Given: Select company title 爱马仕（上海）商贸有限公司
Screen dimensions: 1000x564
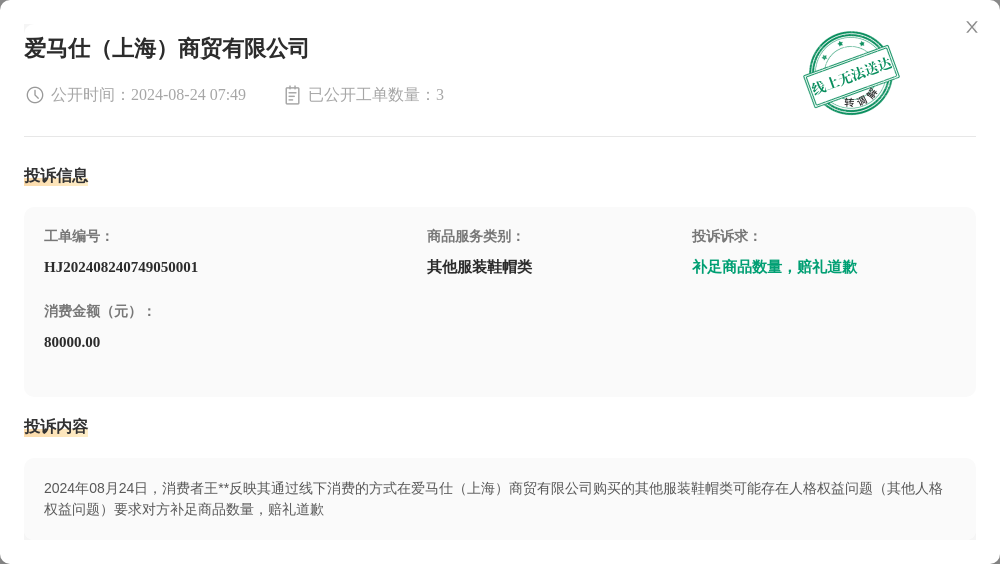Looking at the screenshot, I should tap(166, 48).
